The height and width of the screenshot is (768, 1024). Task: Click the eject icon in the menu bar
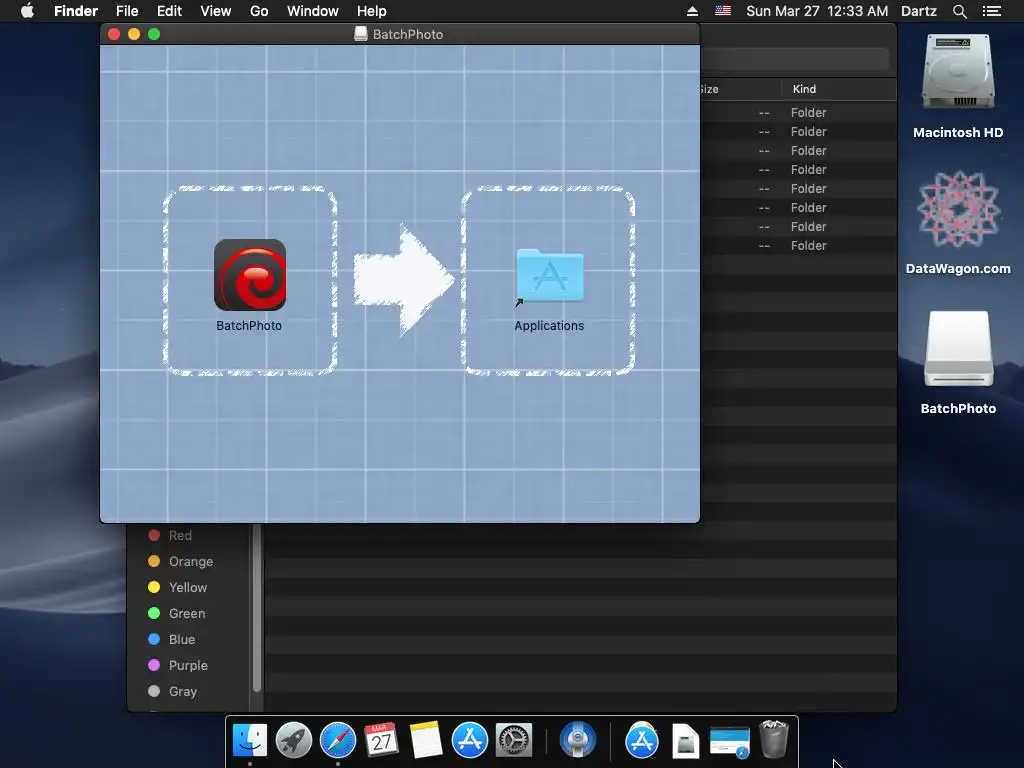(692, 11)
